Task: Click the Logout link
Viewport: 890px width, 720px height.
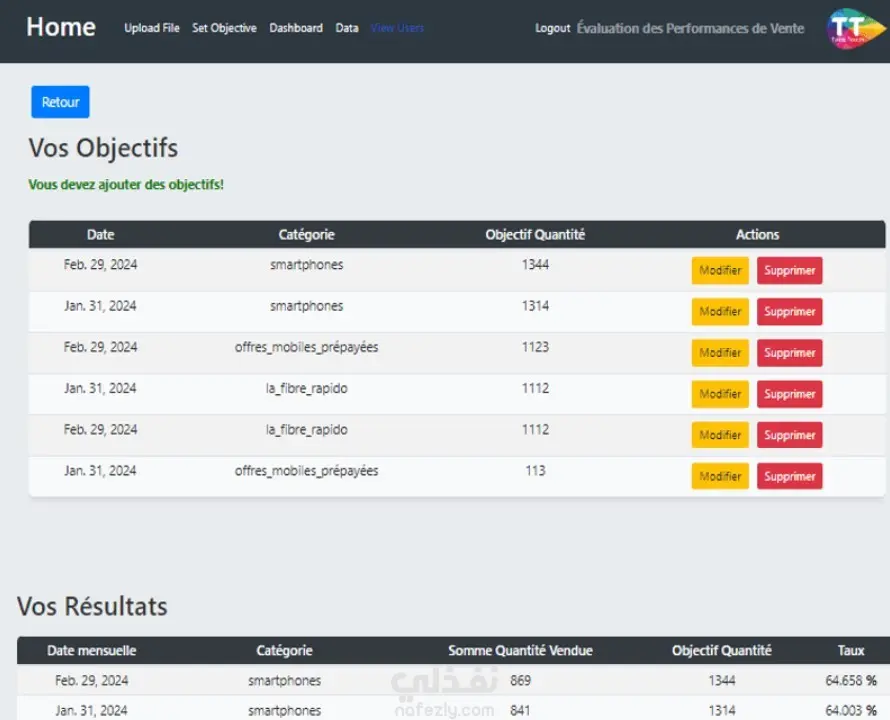Action: (552, 28)
